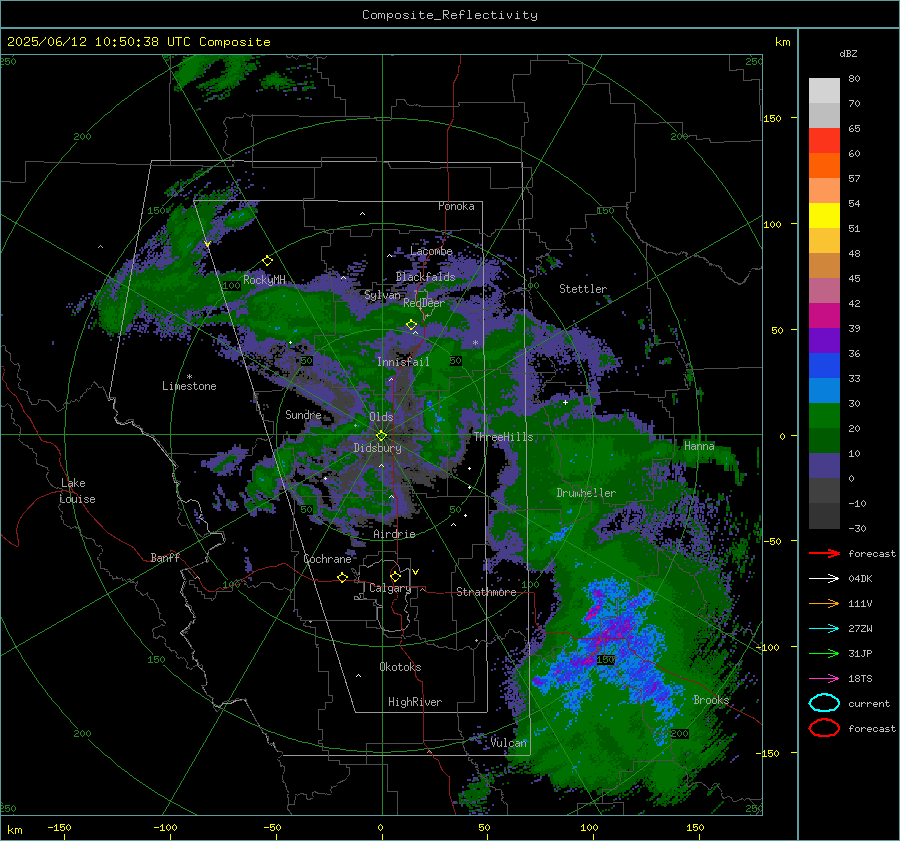Click the Brooks town label
Screen dimensions: 900x841
(x=711, y=700)
